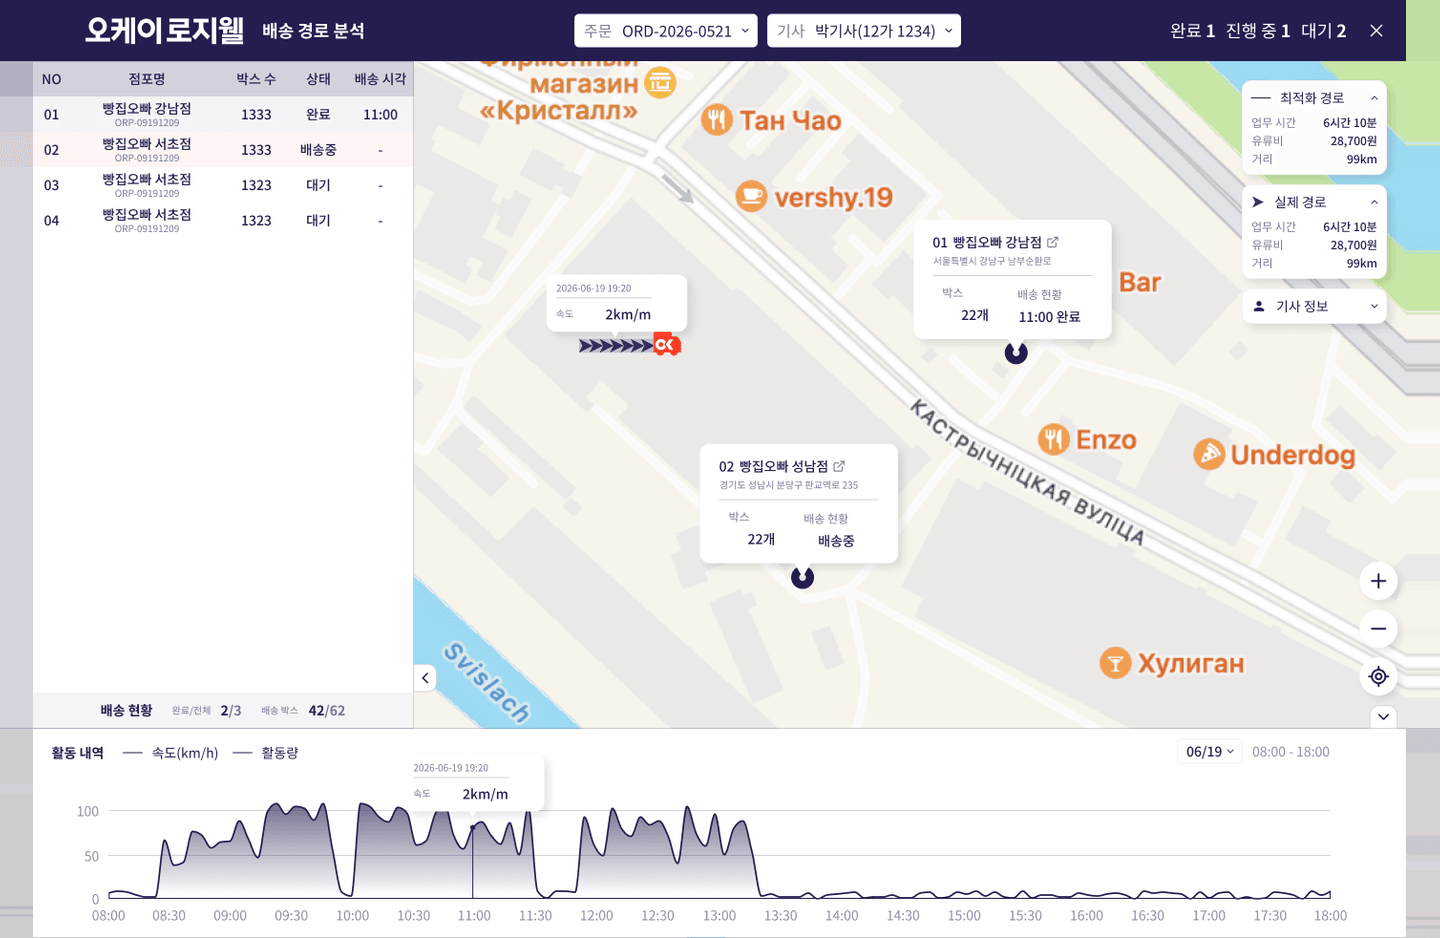The width and height of the screenshot is (1440, 938).
Task: Select the 강남점 stop pin on map
Action: click(1016, 353)
